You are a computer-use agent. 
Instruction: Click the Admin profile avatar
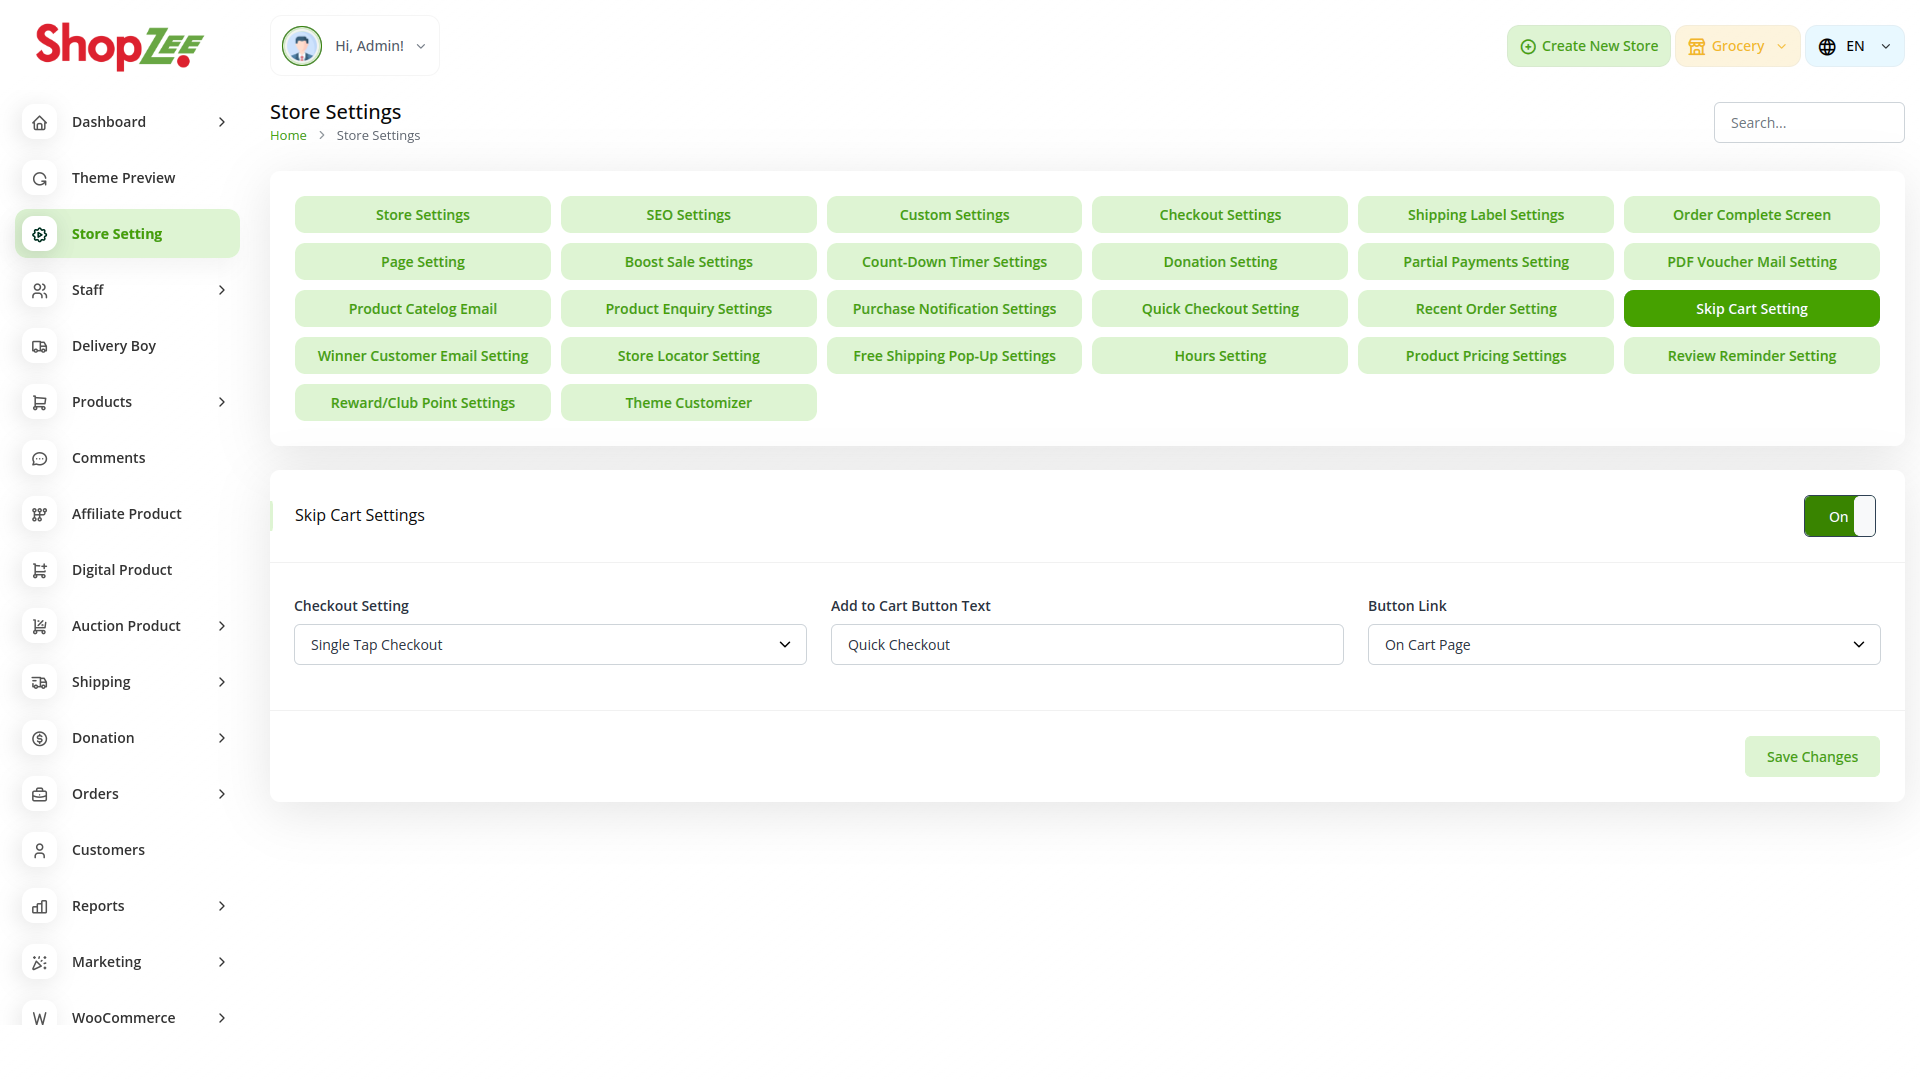click(x=302, y=46)
